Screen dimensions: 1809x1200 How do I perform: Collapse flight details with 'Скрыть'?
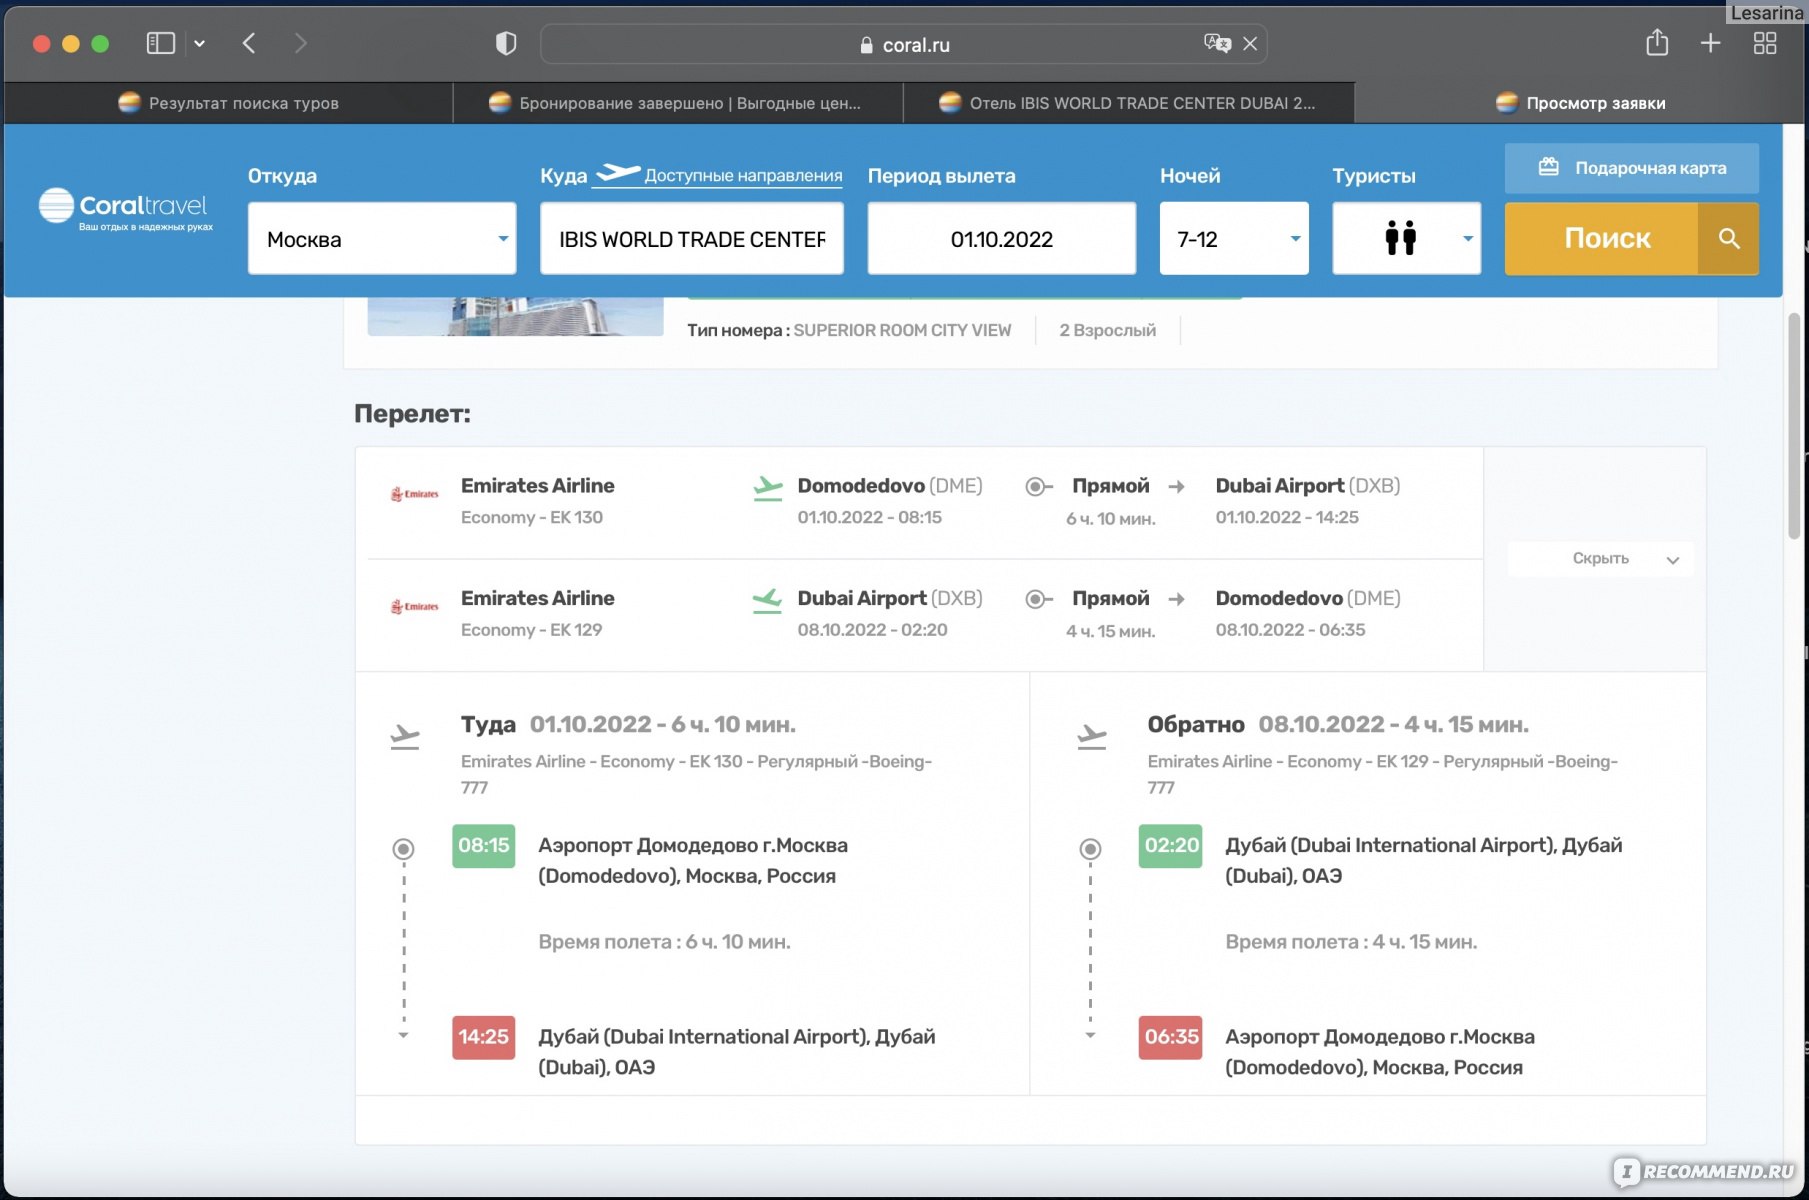tap(1601, 559)
